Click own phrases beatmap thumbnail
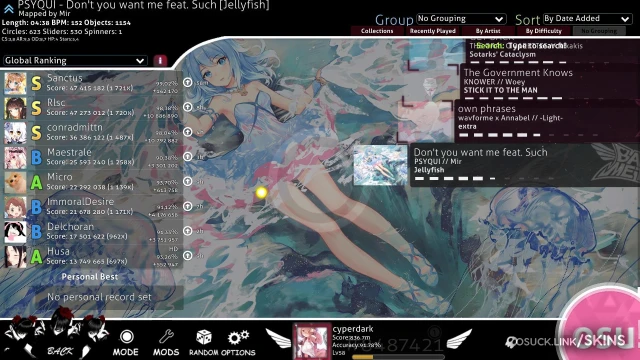Screen dimensions: 640x360 (x=425, y=121)
